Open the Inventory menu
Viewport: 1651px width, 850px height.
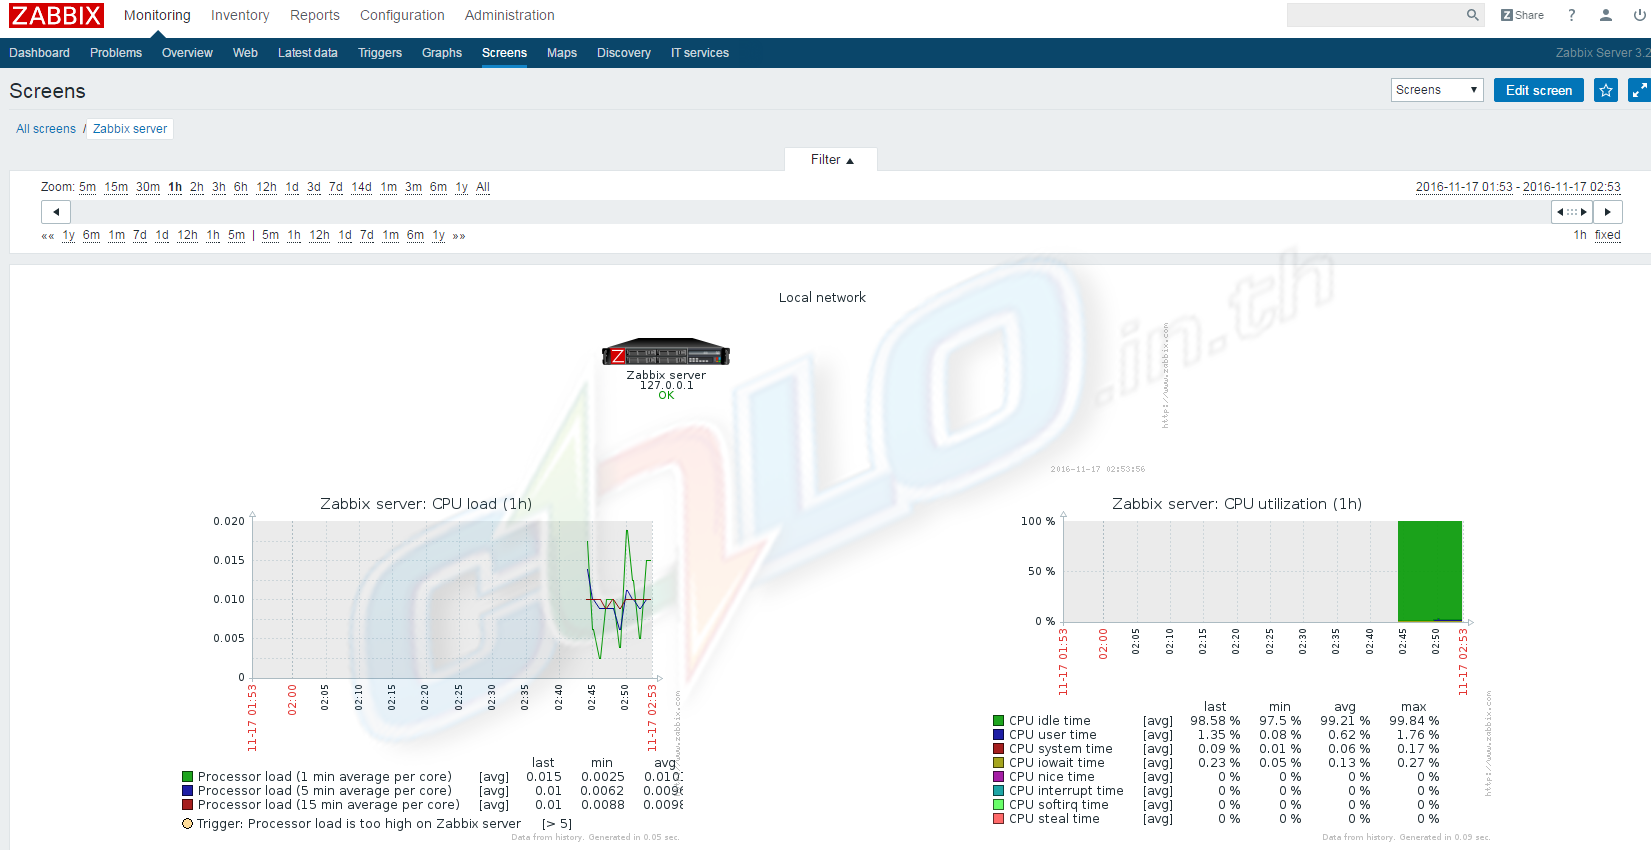pos(240,15)
